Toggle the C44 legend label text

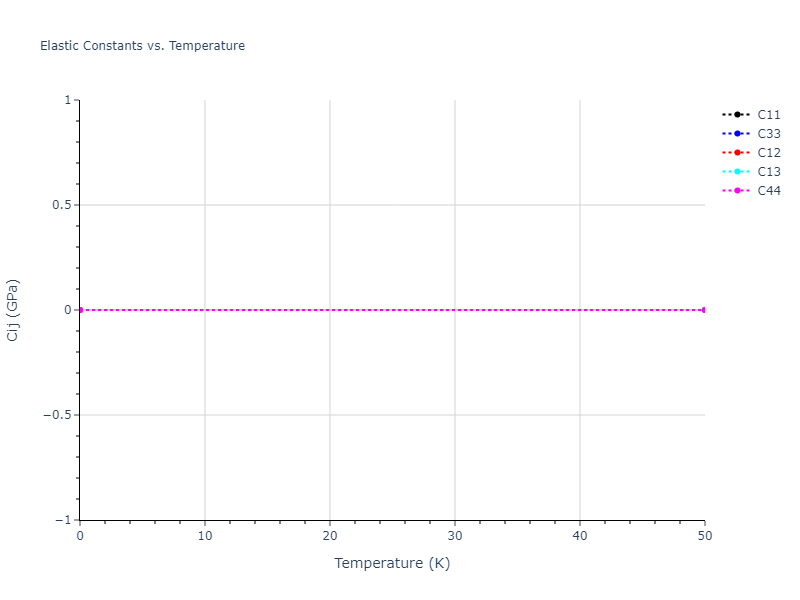coord(769,190)
